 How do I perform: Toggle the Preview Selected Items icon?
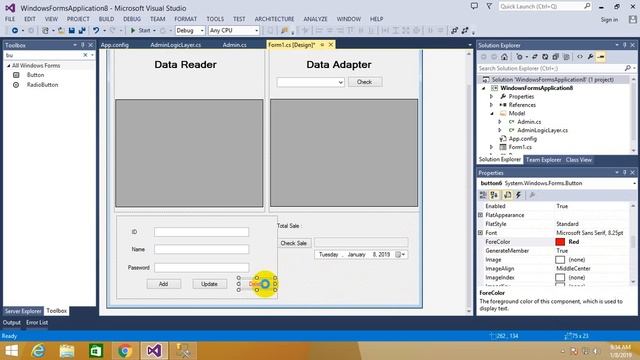tap(601, 57)
